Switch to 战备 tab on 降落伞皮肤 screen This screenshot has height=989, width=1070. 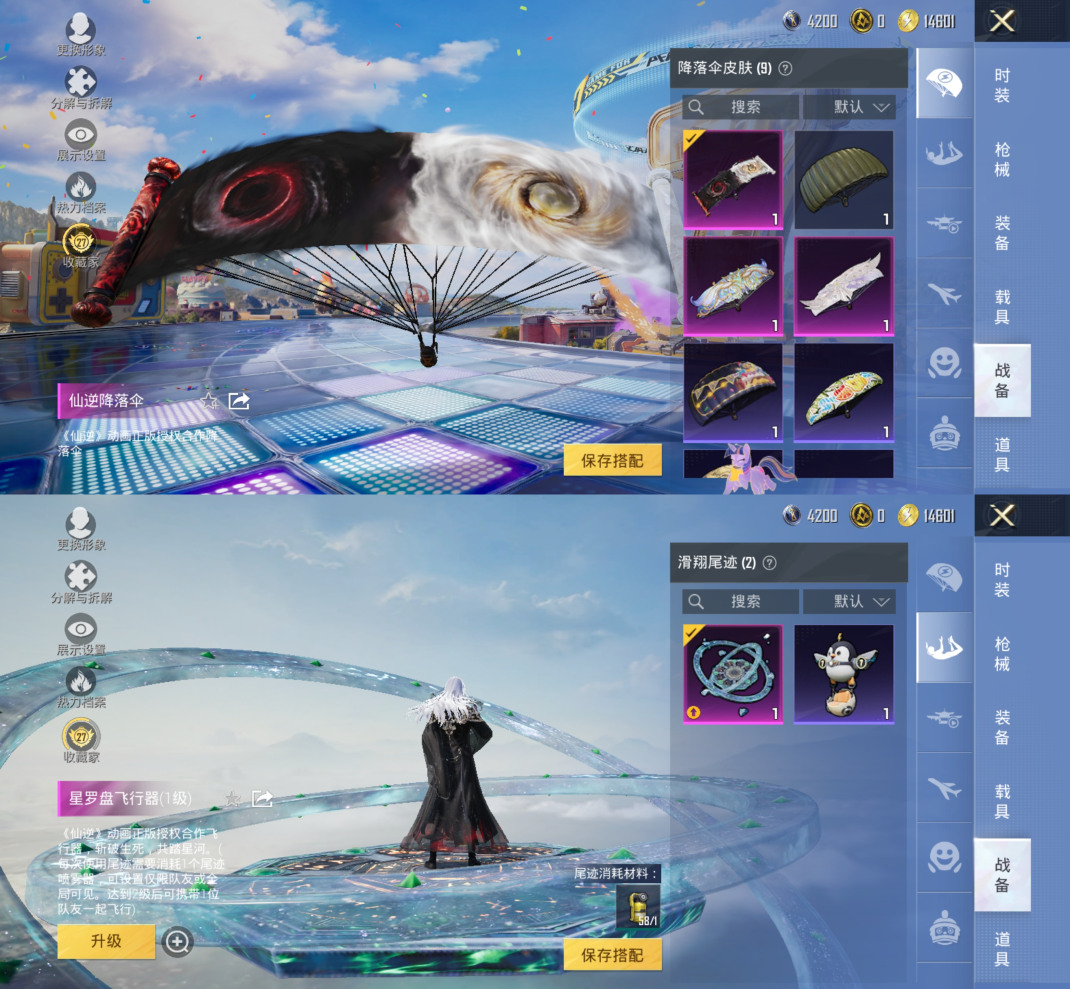coord(1002,380)
